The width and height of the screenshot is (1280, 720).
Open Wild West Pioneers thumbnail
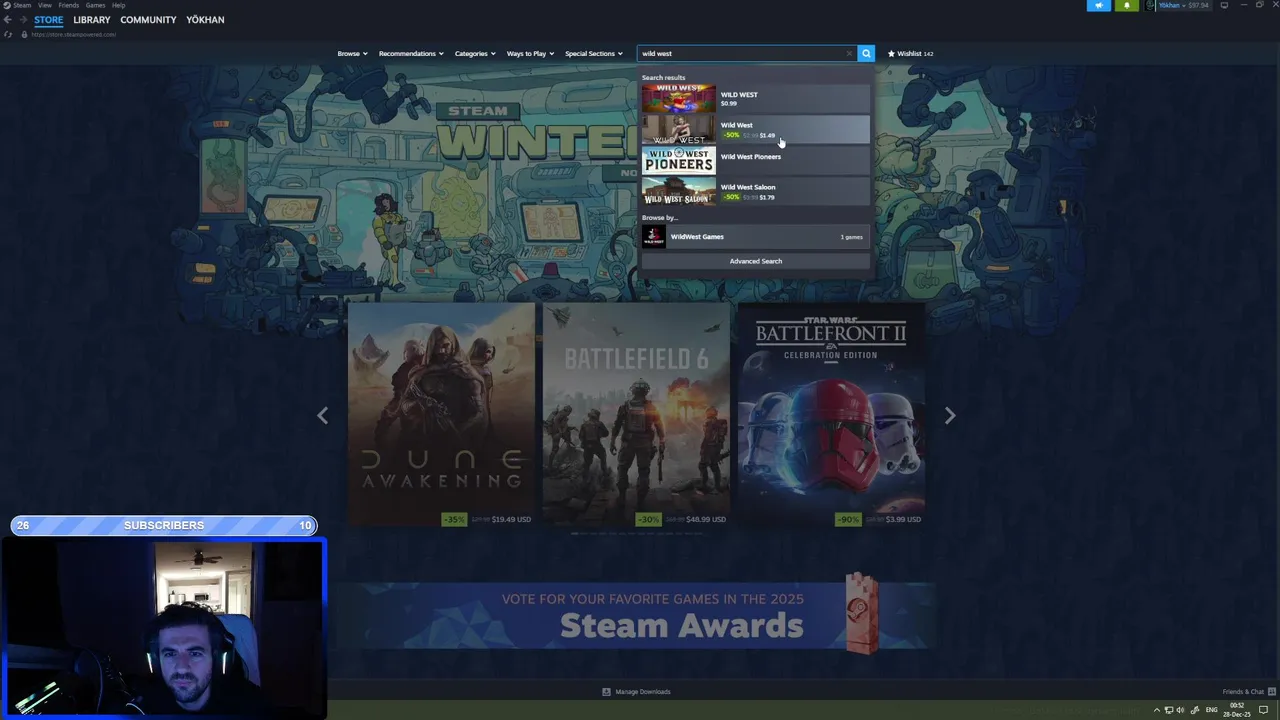point(679,160)
